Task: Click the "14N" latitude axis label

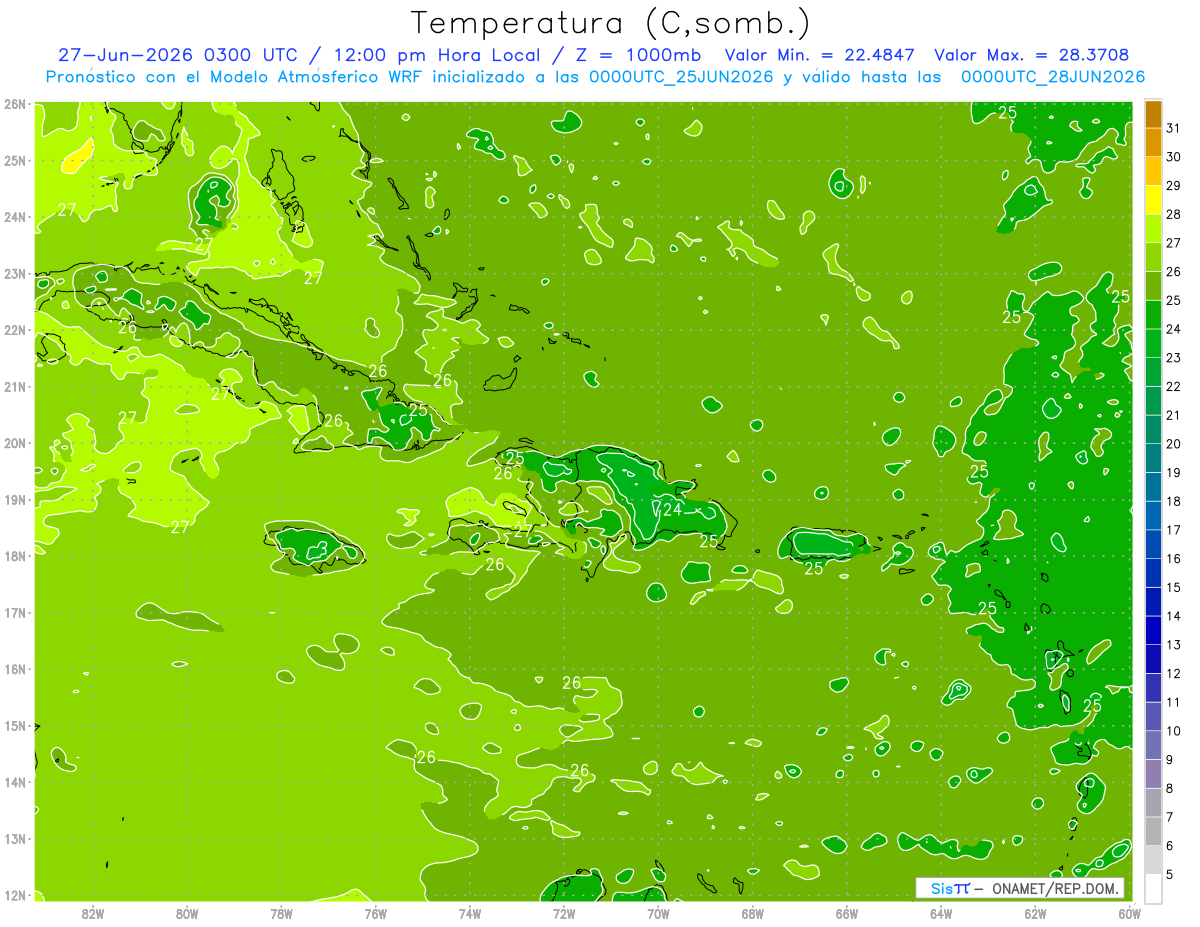Action: [x=16, y=782]
